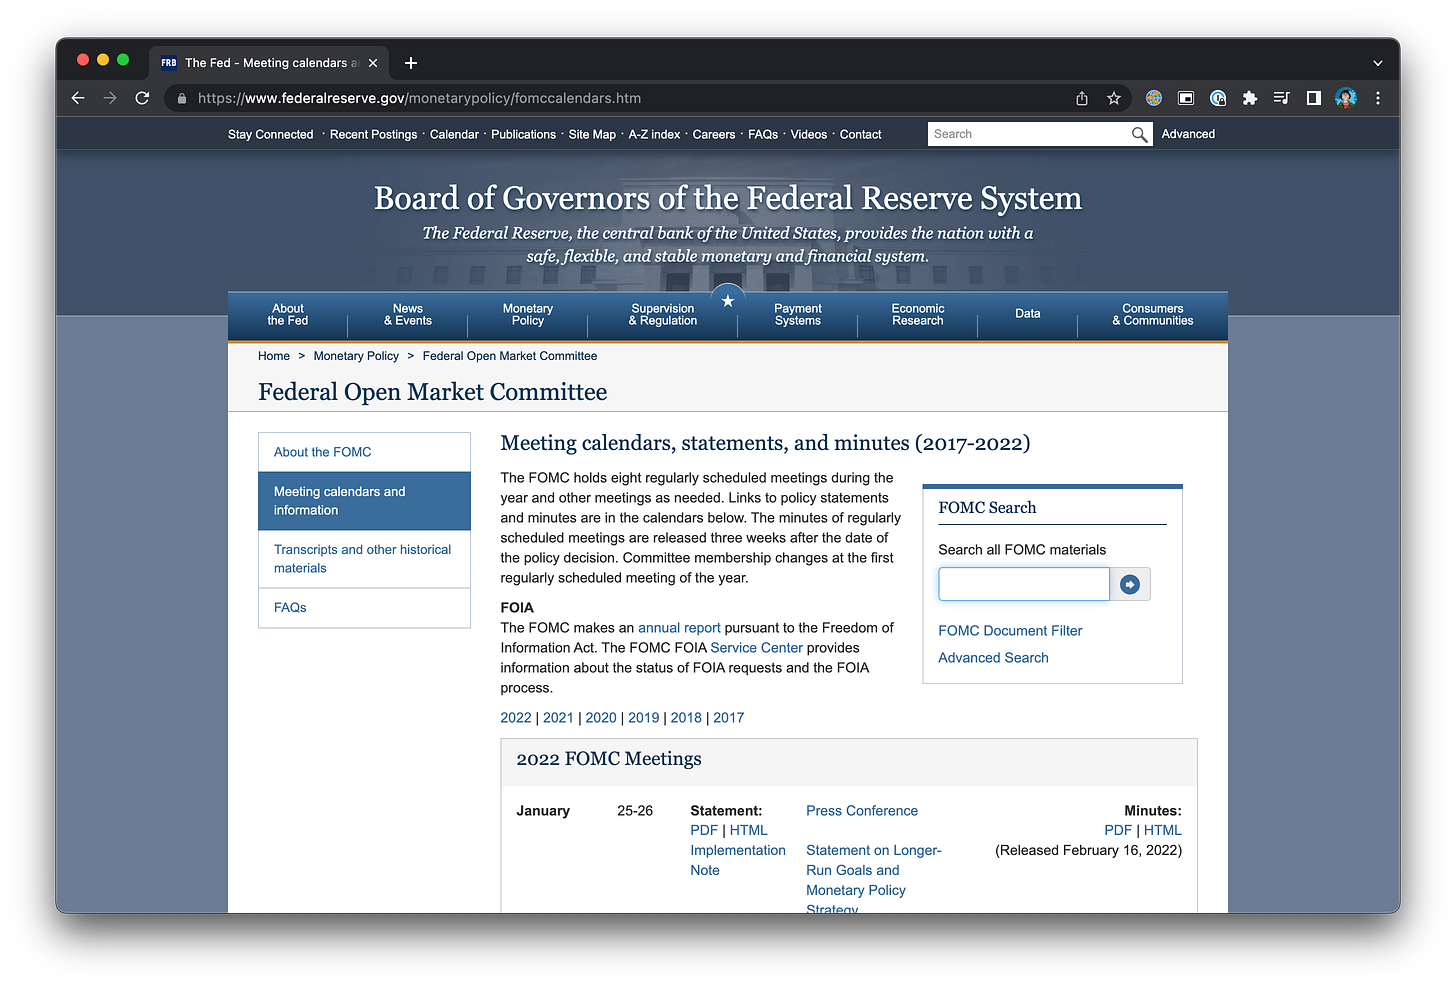Screen dimensions: 1456x987
Task: Jump to the 2017 meetings link
Action: (729, 718)
